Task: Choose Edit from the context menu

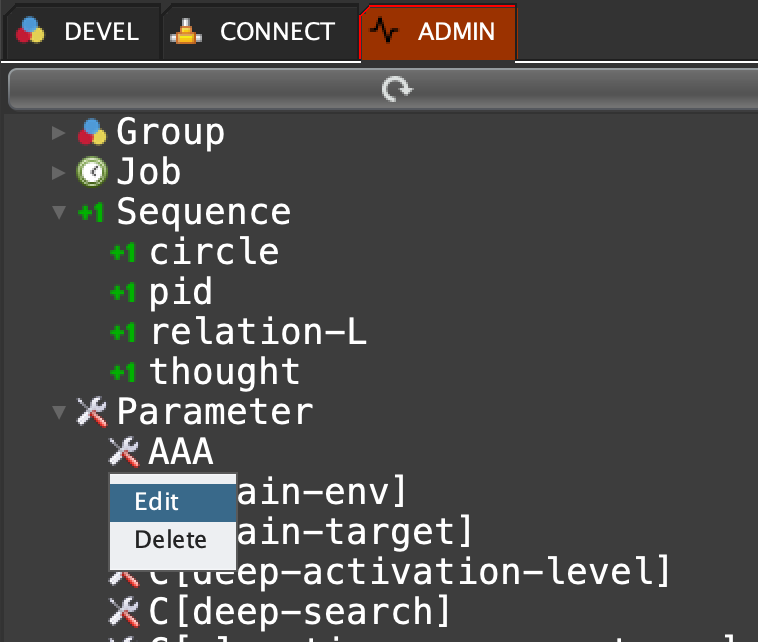Action: [157, 501]
